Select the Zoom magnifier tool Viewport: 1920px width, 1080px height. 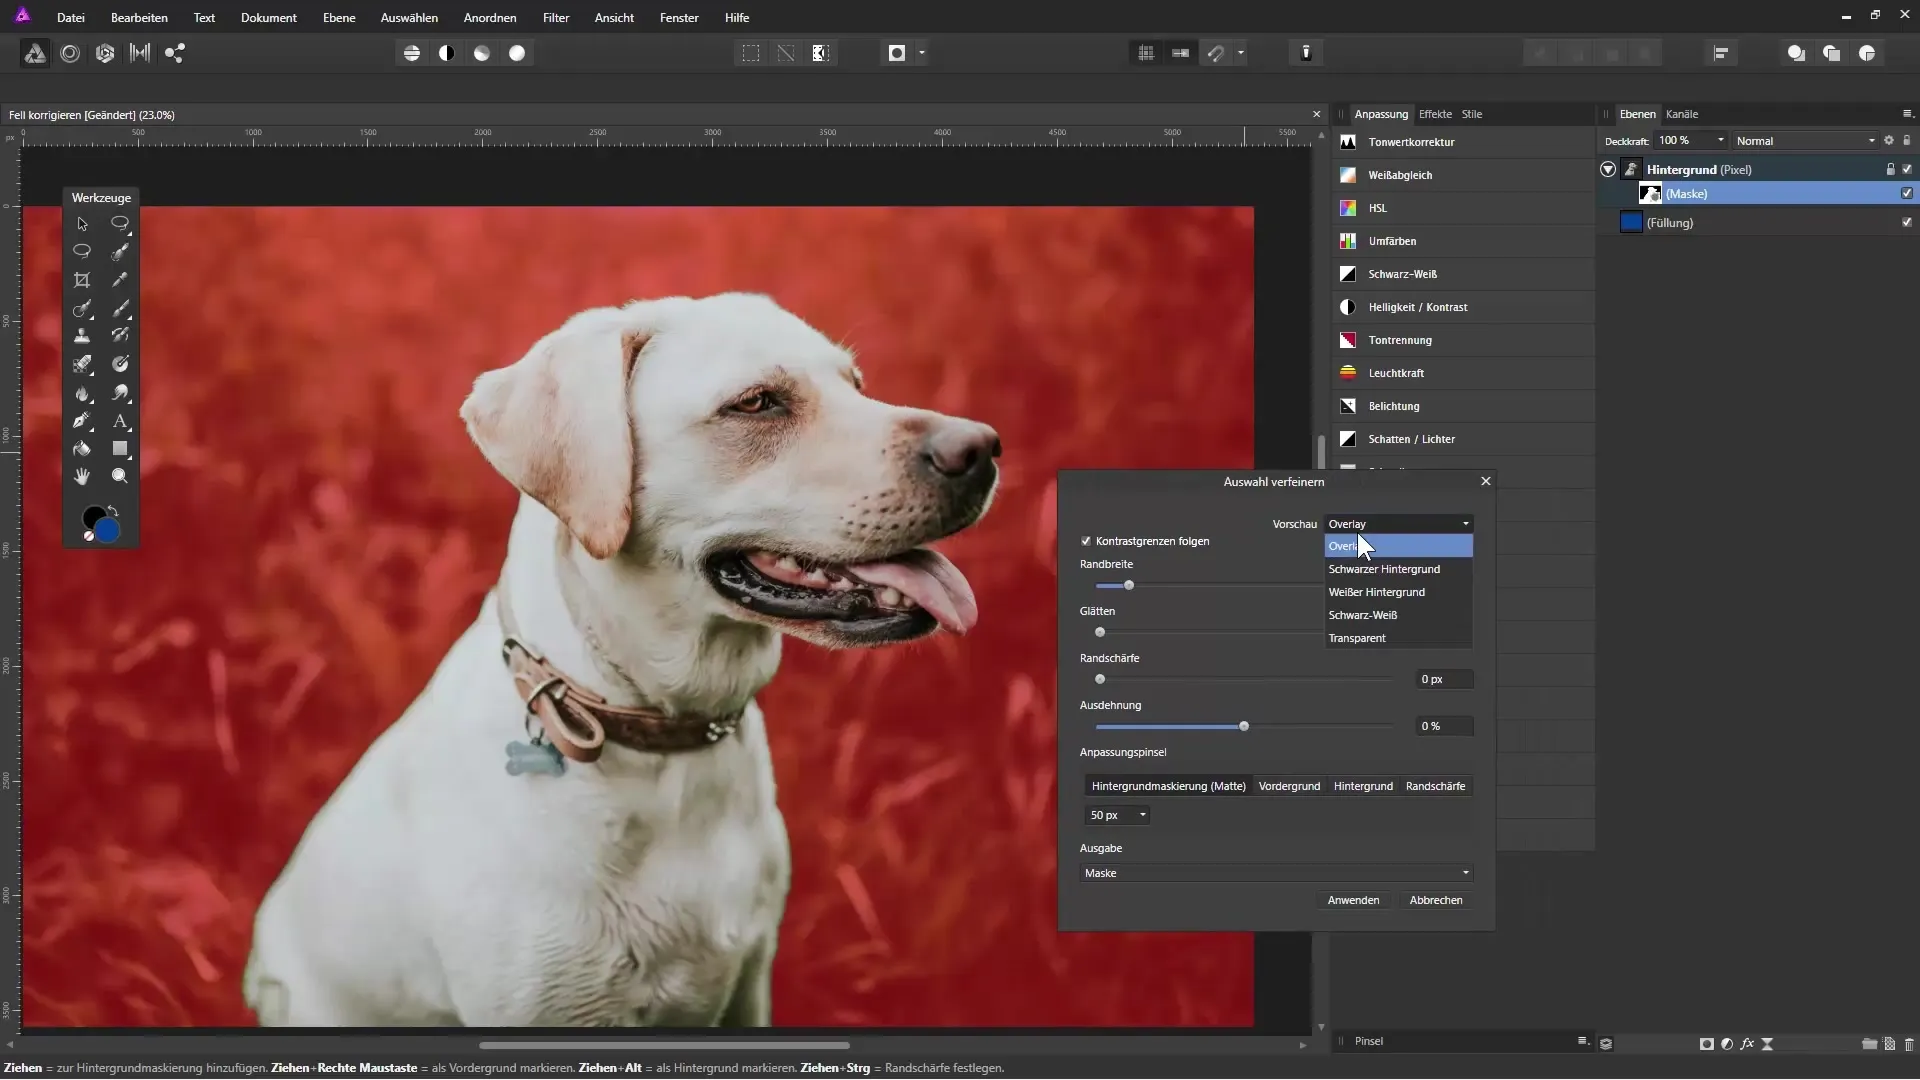(120, 477)
